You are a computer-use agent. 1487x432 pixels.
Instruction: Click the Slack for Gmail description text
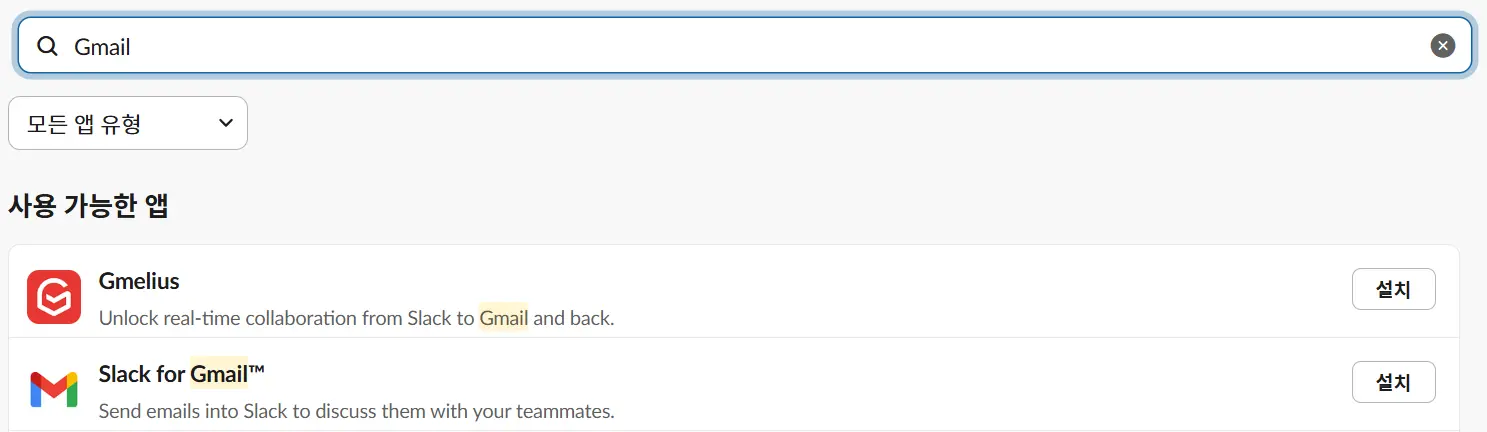pos(356,411)
